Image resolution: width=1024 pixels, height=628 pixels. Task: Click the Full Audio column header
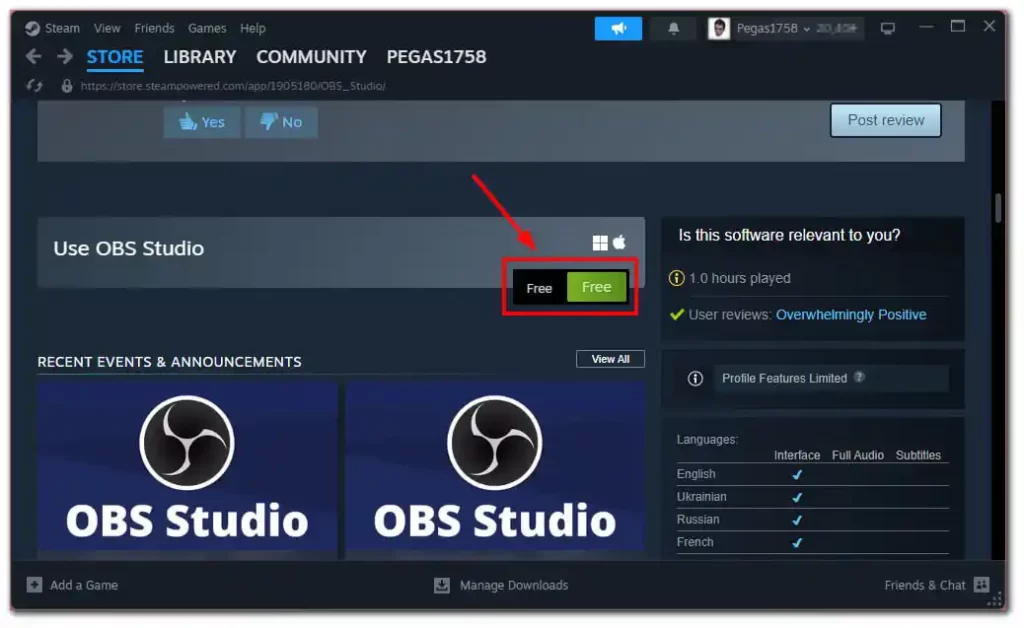tap(857, 455)
